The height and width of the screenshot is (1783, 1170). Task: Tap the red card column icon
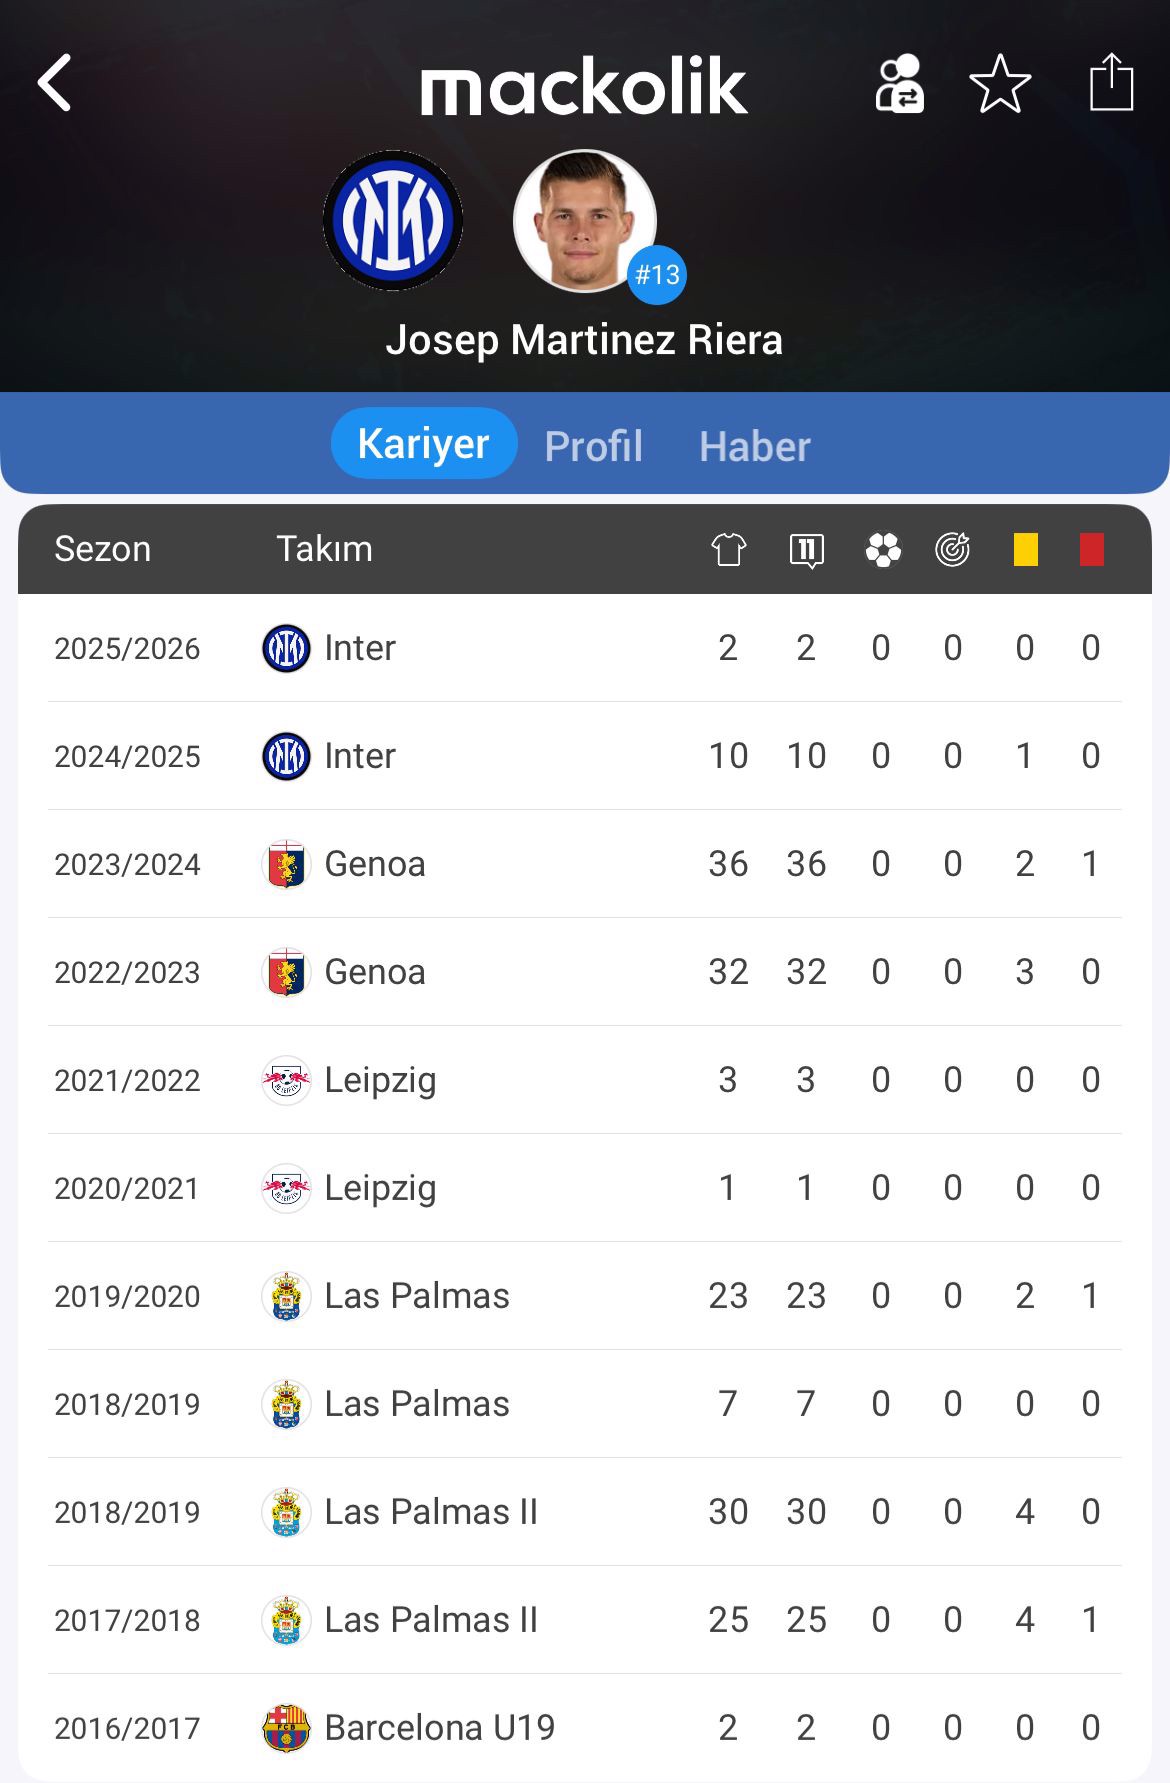click(1091, 549)
